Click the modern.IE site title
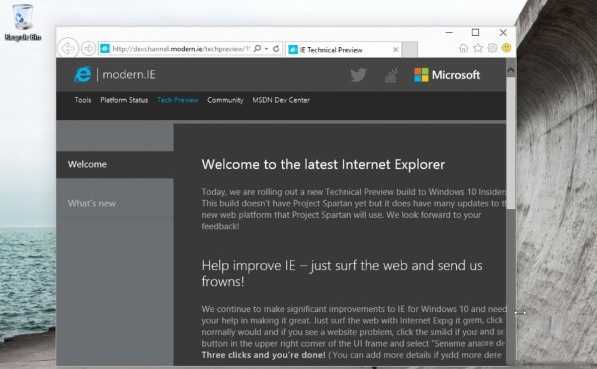 129,75
